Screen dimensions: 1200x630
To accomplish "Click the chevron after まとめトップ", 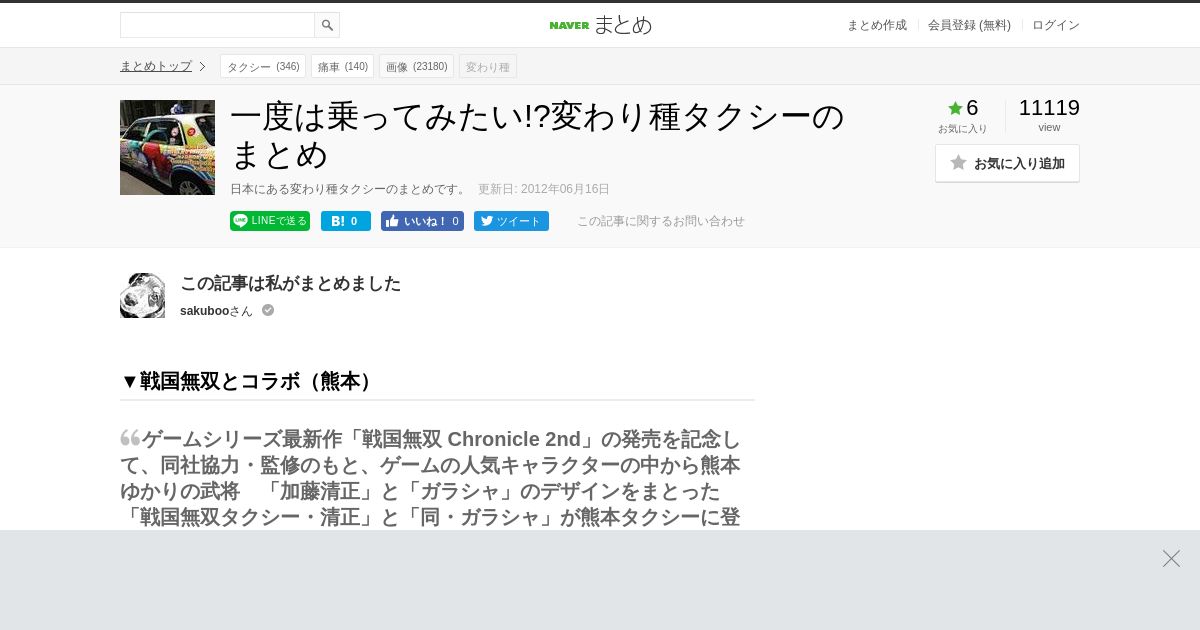I will pyautogui.click(x=202, y=66).
